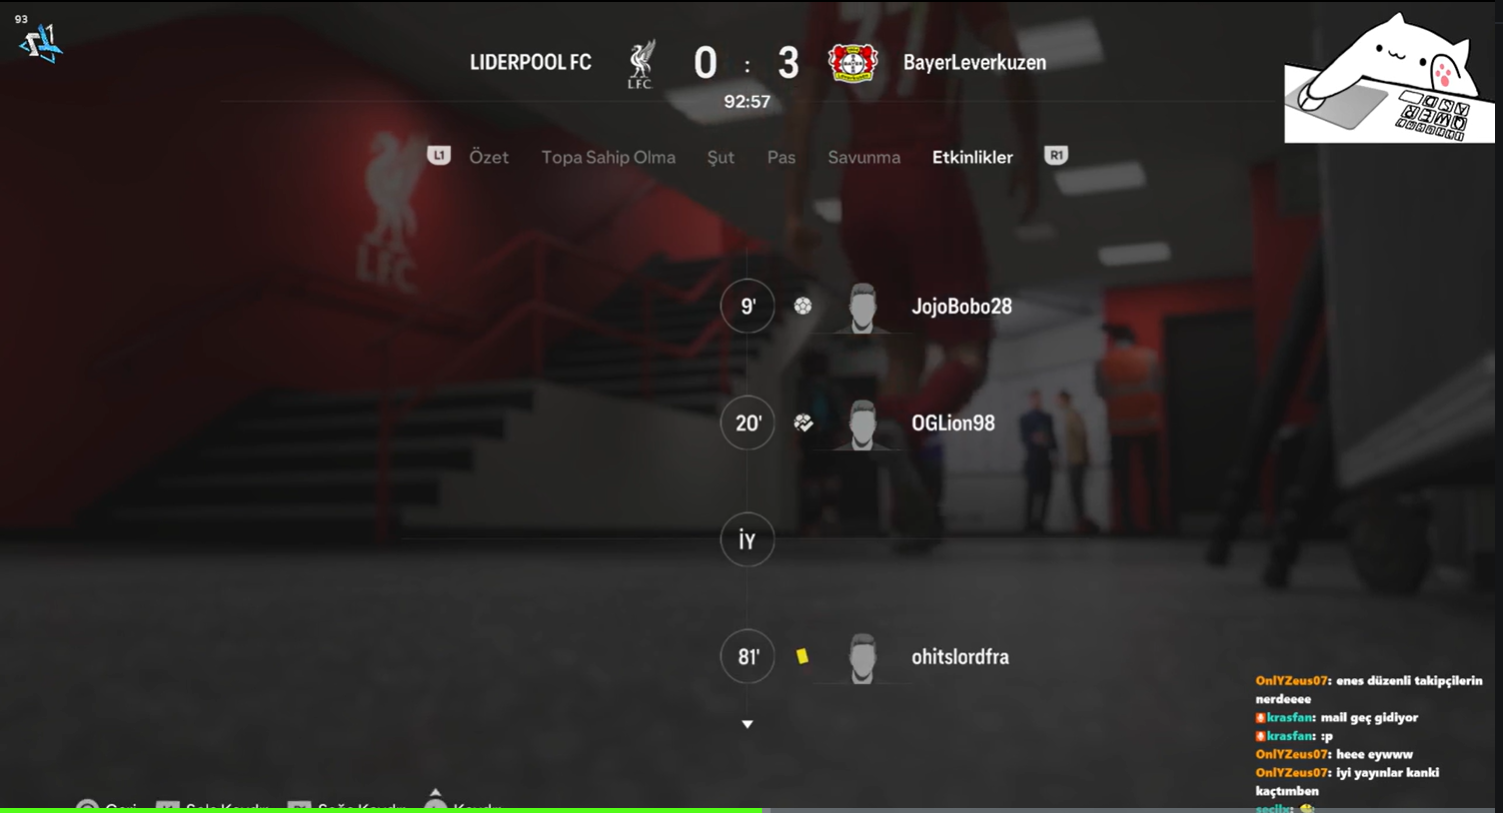
Task: Open the Özet tab
Action: click(489, 157)
